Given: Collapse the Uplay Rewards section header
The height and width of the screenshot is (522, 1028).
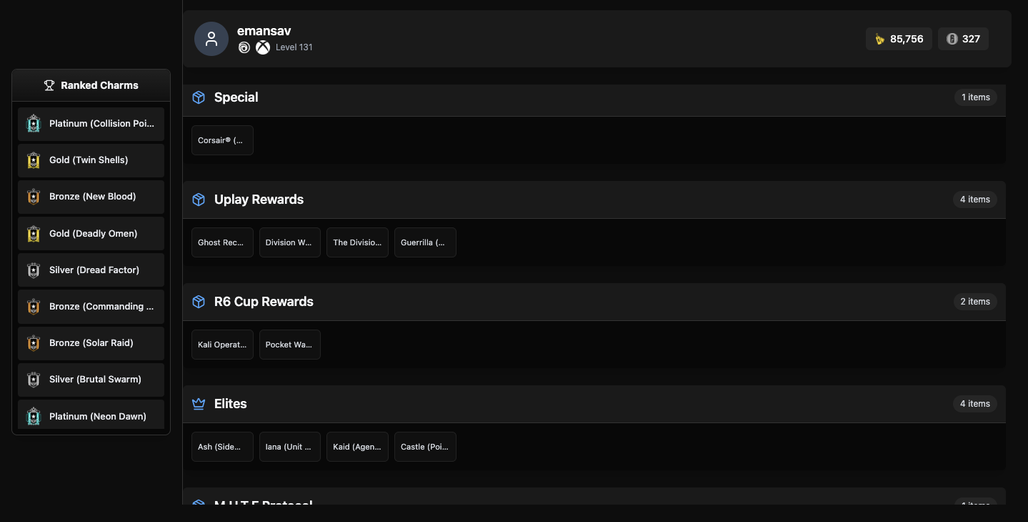Looking at the screenshot, I should [x=594, y=199].
